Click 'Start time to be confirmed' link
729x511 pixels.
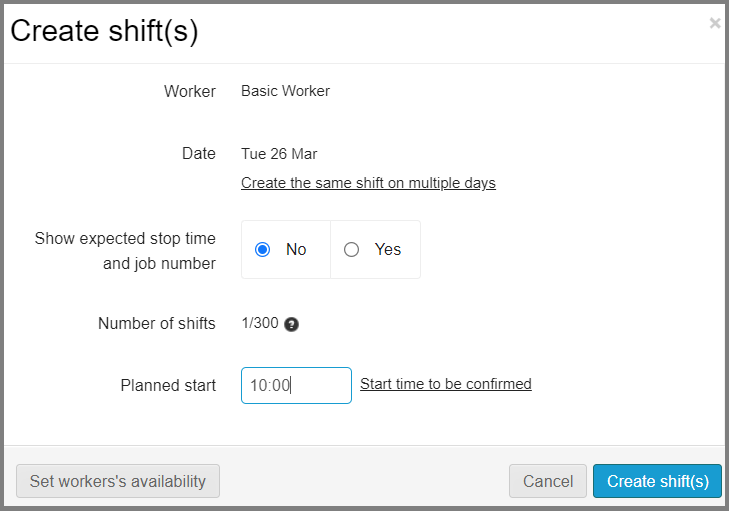coord(446,384)
